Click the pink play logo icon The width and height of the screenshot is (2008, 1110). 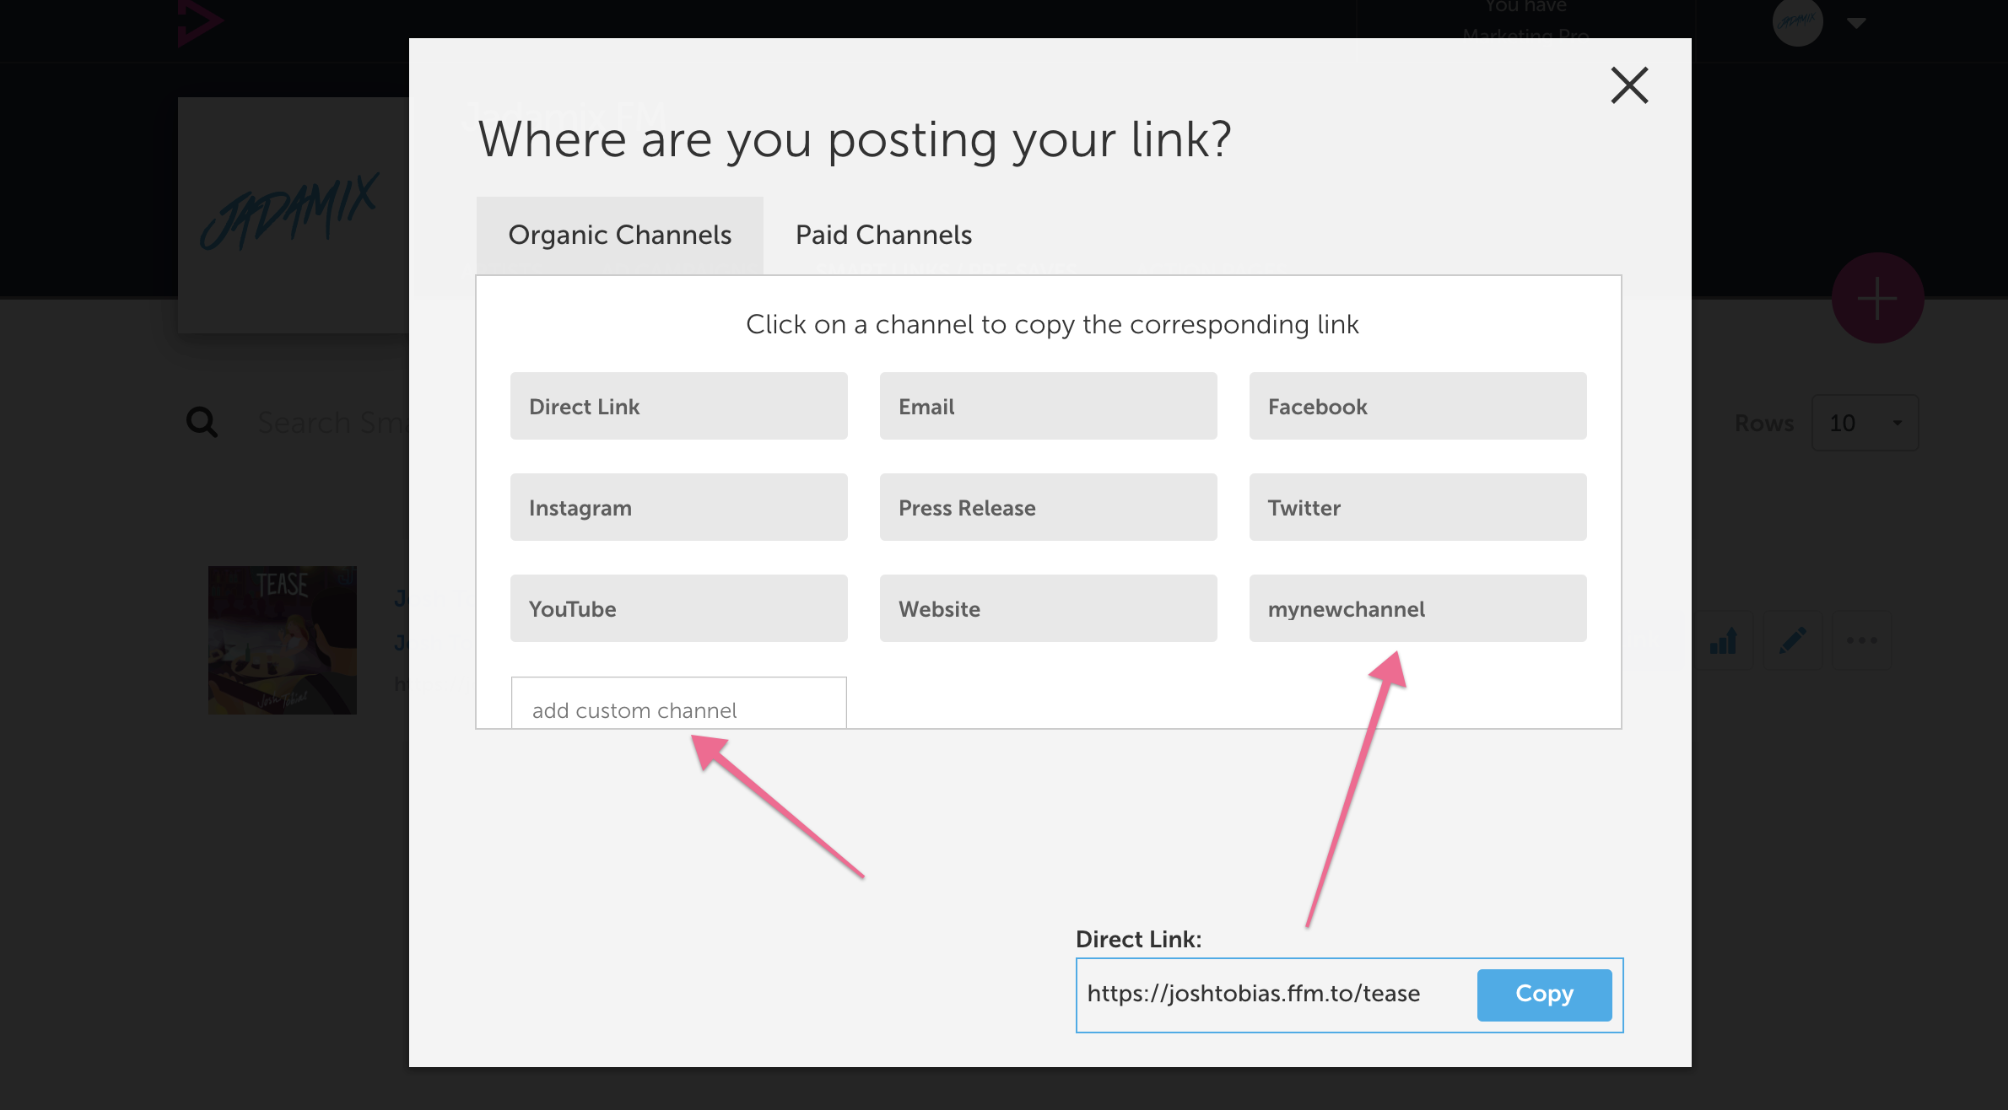coord(199,22)
